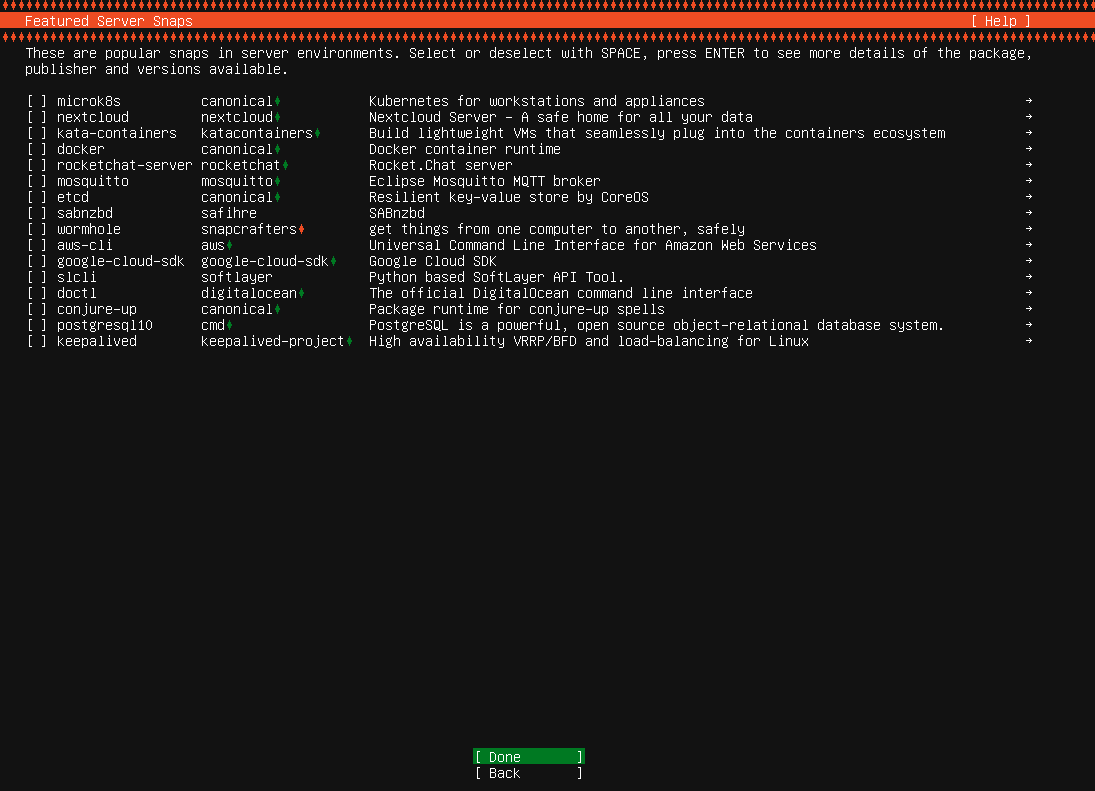Click the verified badge after google-cloud-sdk publisher
Screen dimensions: 1095x791
tap(334, 262)
